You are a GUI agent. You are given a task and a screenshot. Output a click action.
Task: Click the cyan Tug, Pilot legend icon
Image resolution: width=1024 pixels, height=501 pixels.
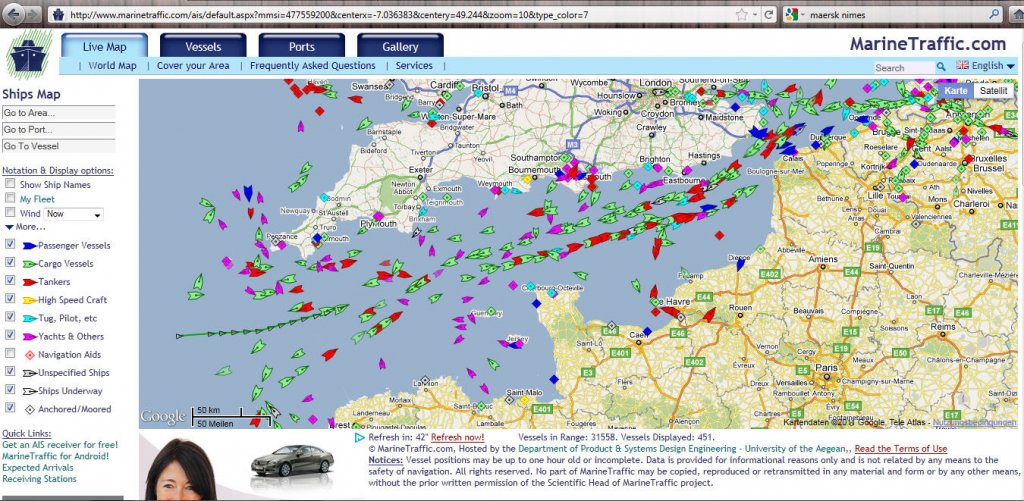[29, 318]
